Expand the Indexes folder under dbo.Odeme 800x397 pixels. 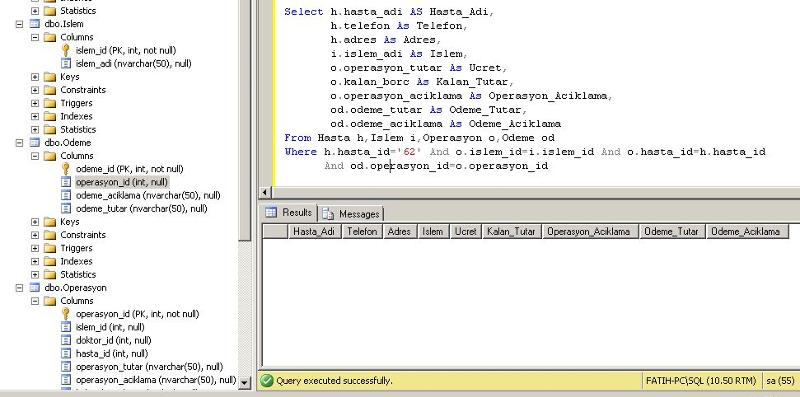point(35,261)
